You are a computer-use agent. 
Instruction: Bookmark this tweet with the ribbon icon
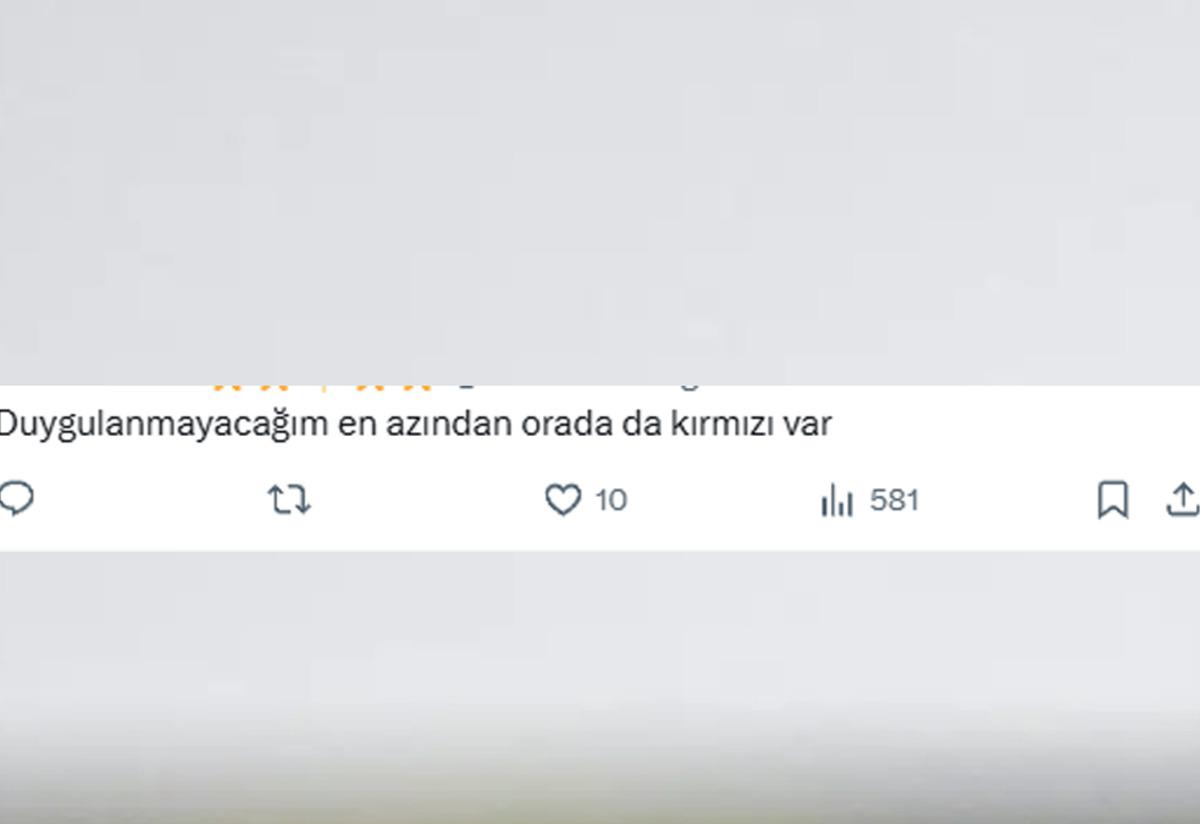click(x=1113, y=500)
